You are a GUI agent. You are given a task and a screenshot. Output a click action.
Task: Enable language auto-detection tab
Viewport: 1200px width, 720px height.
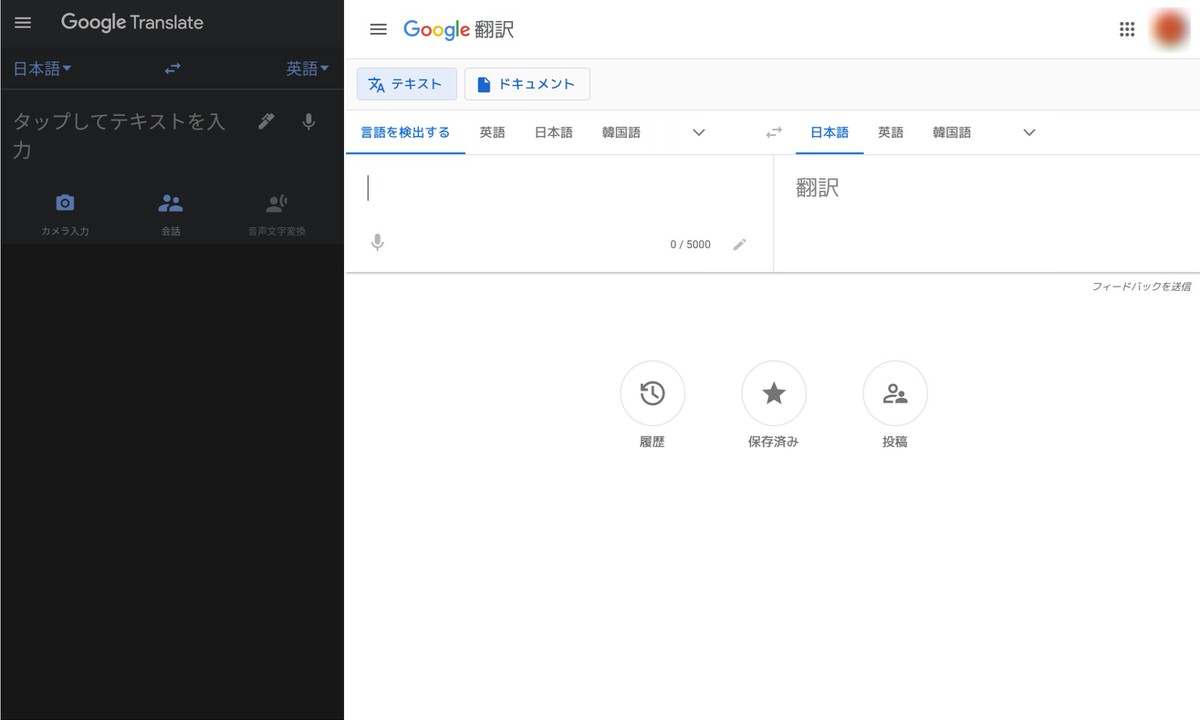[405, 131]
